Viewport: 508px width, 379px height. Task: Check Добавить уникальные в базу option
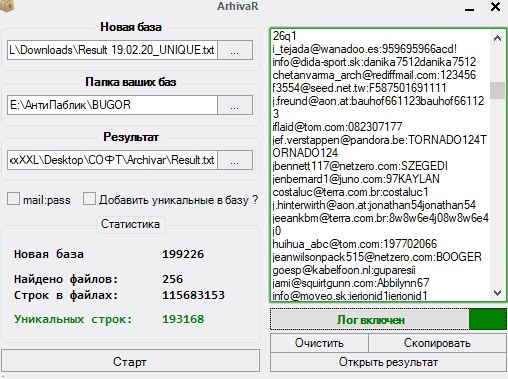tap(89, 199)
